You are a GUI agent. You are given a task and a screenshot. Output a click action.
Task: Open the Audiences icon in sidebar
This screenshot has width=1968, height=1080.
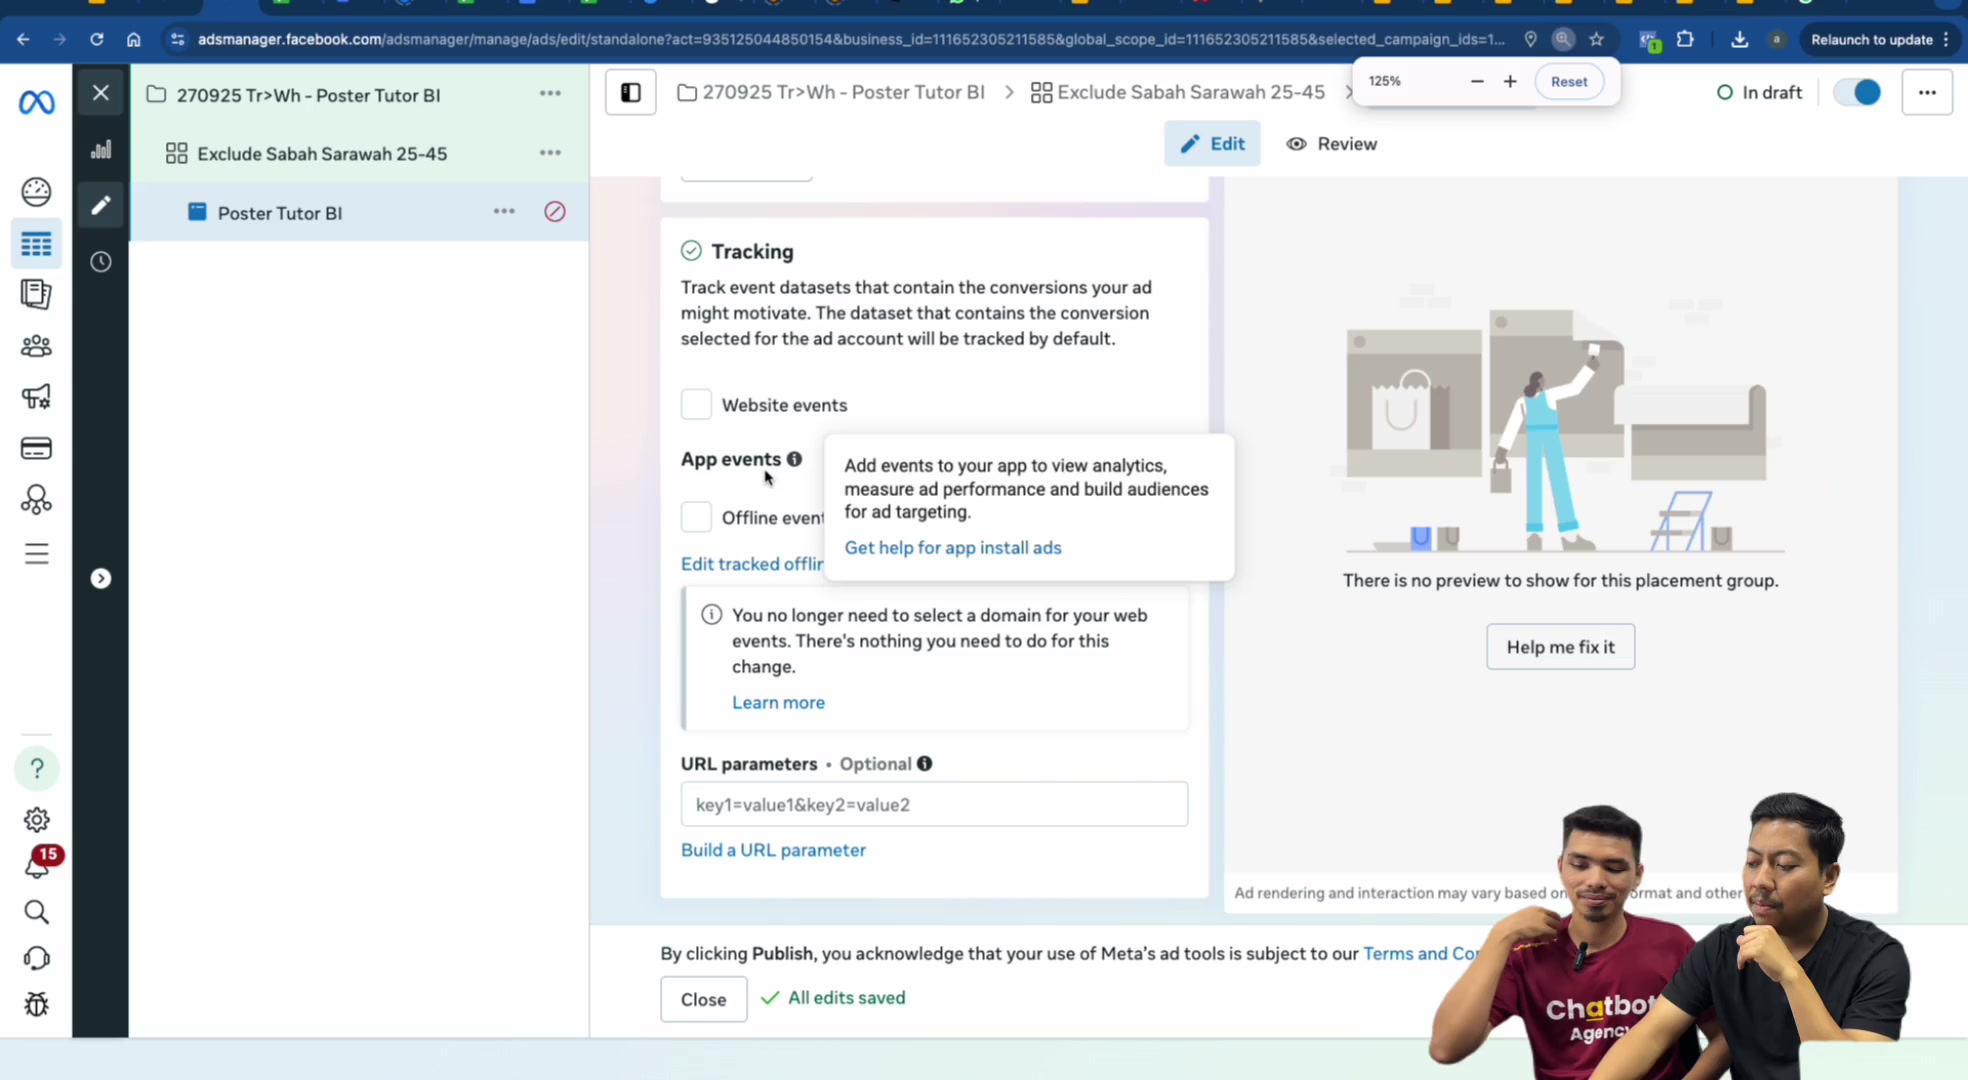pos(36,346)
